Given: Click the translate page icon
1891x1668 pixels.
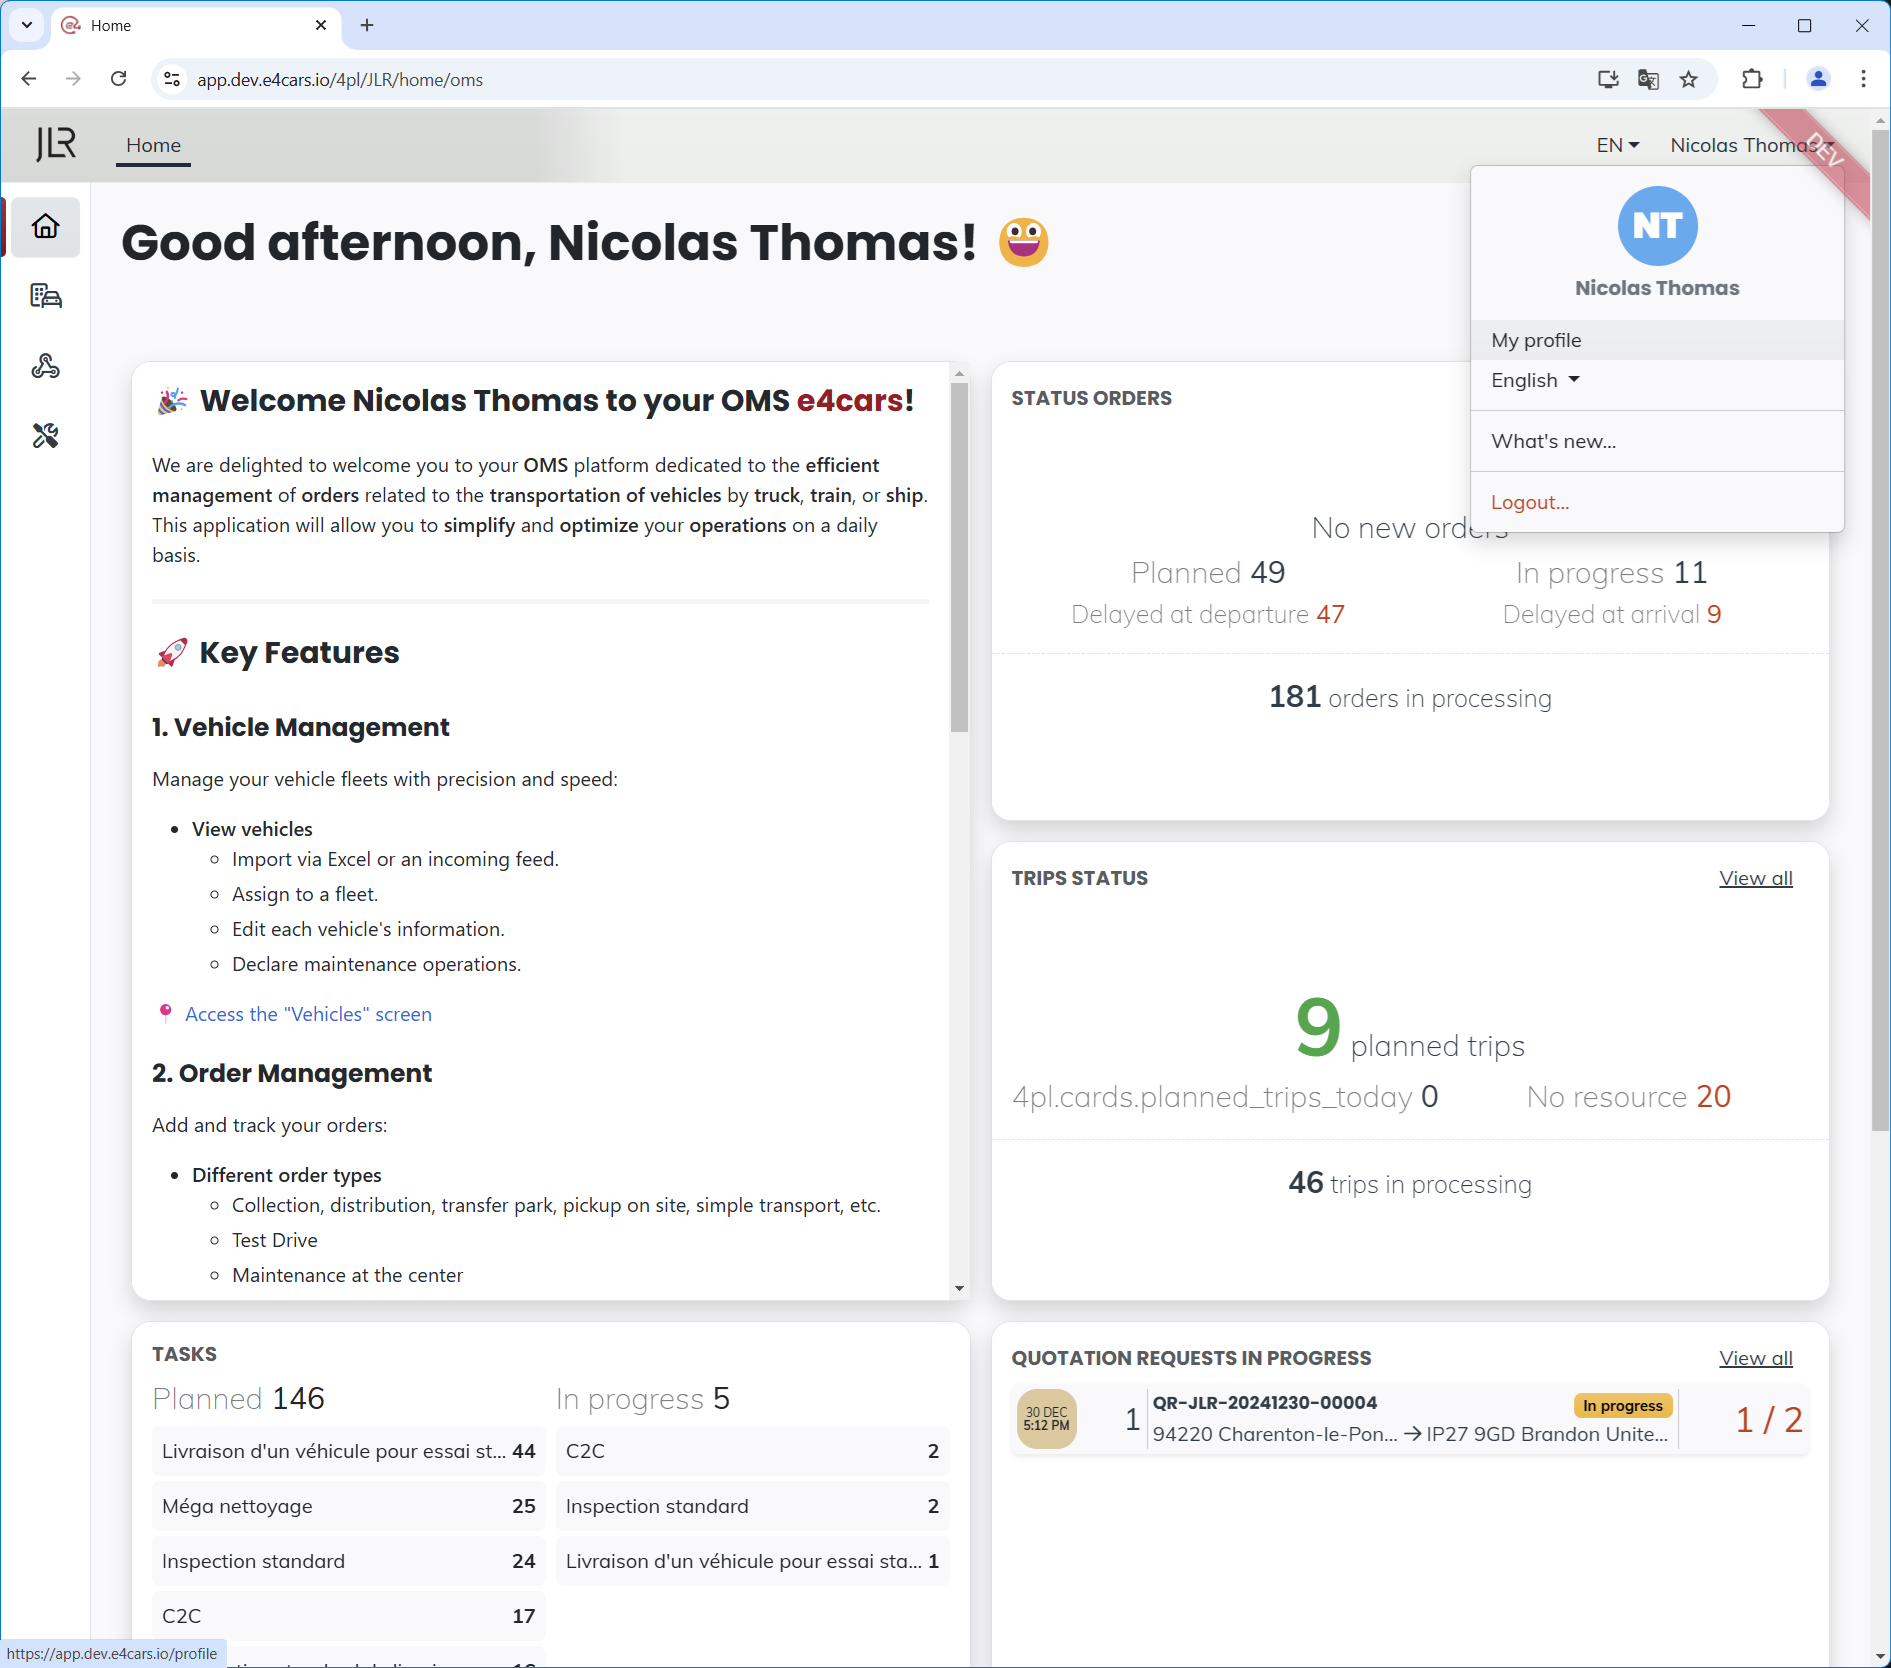Looking at the screenshot, I should [1648, 80].
